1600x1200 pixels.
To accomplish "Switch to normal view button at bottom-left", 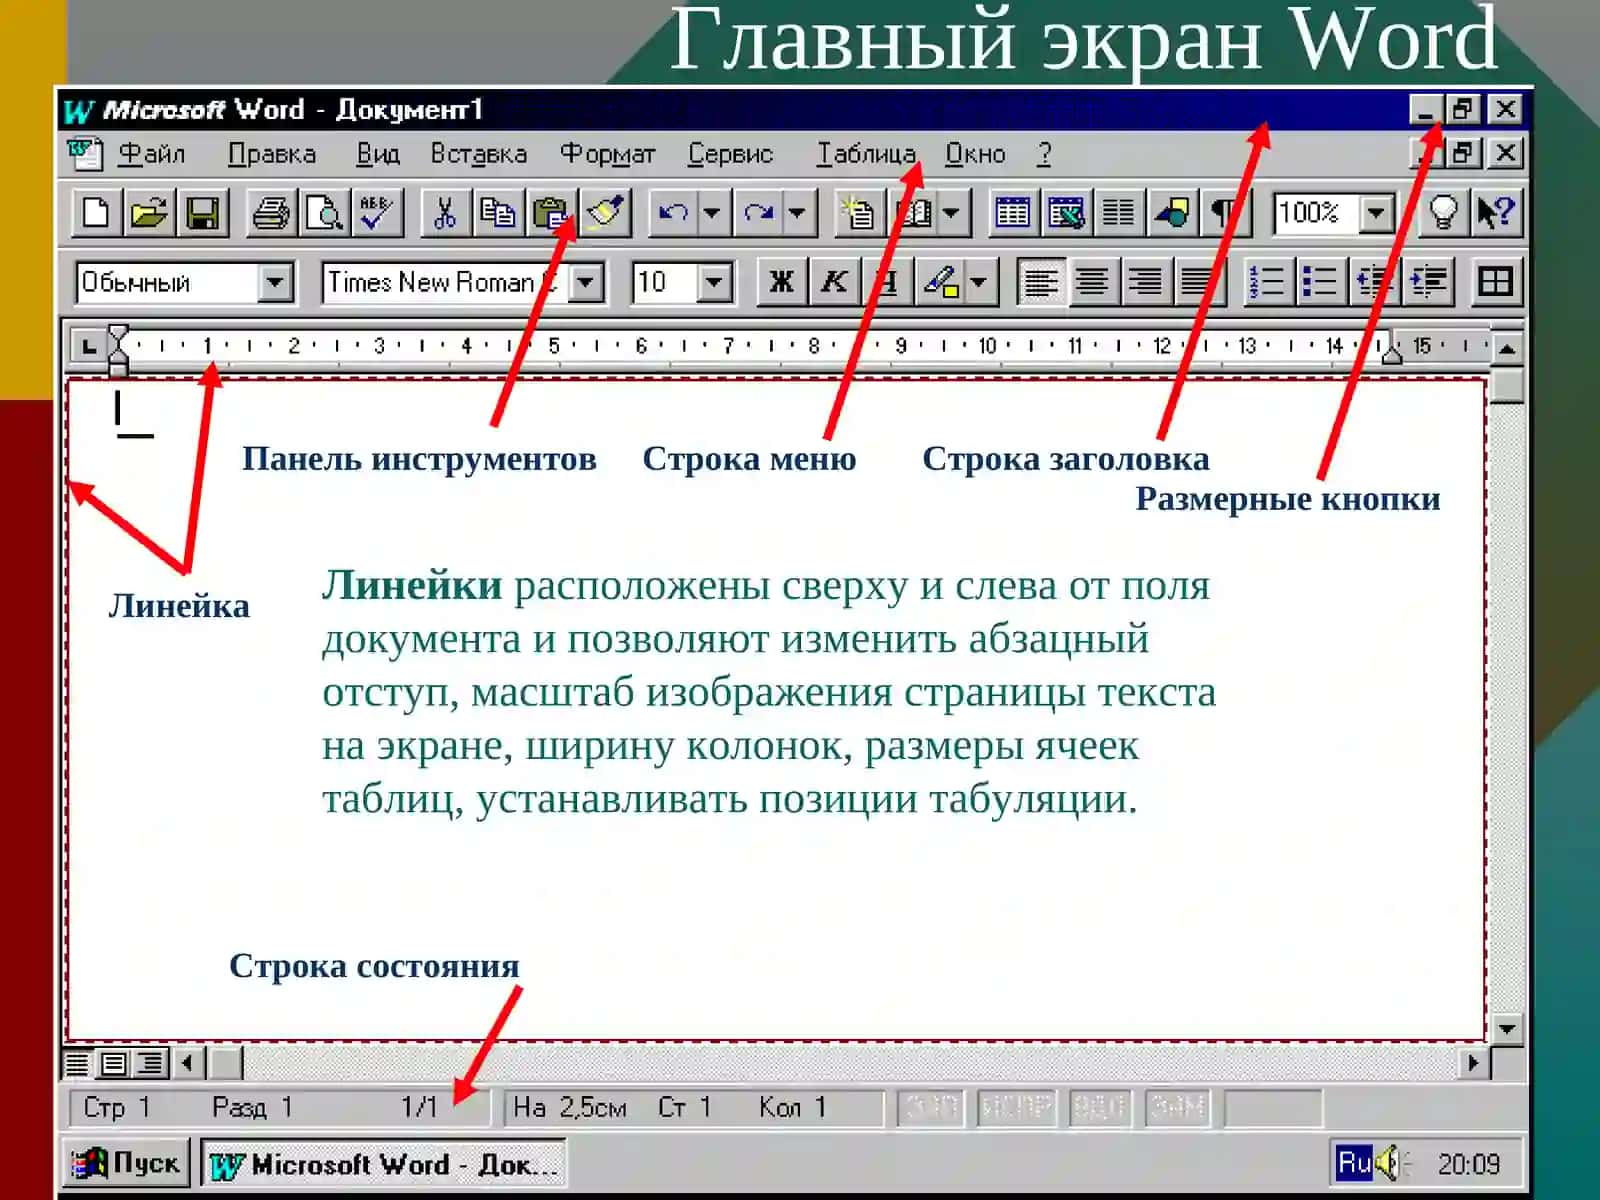I will pyautogui.click(x=77, y=1063).
